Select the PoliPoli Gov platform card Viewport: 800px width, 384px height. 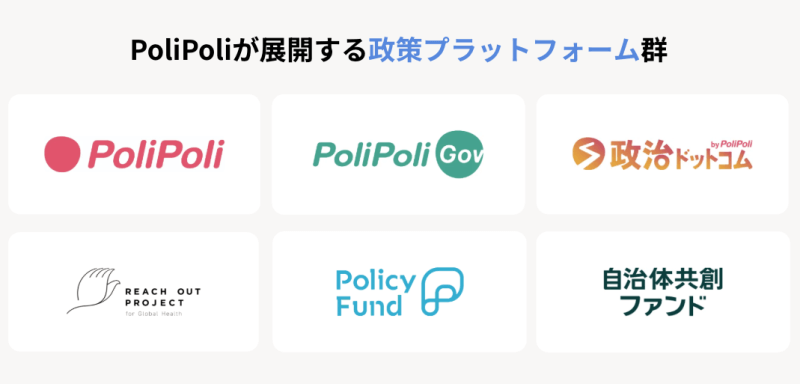[398, 154]
